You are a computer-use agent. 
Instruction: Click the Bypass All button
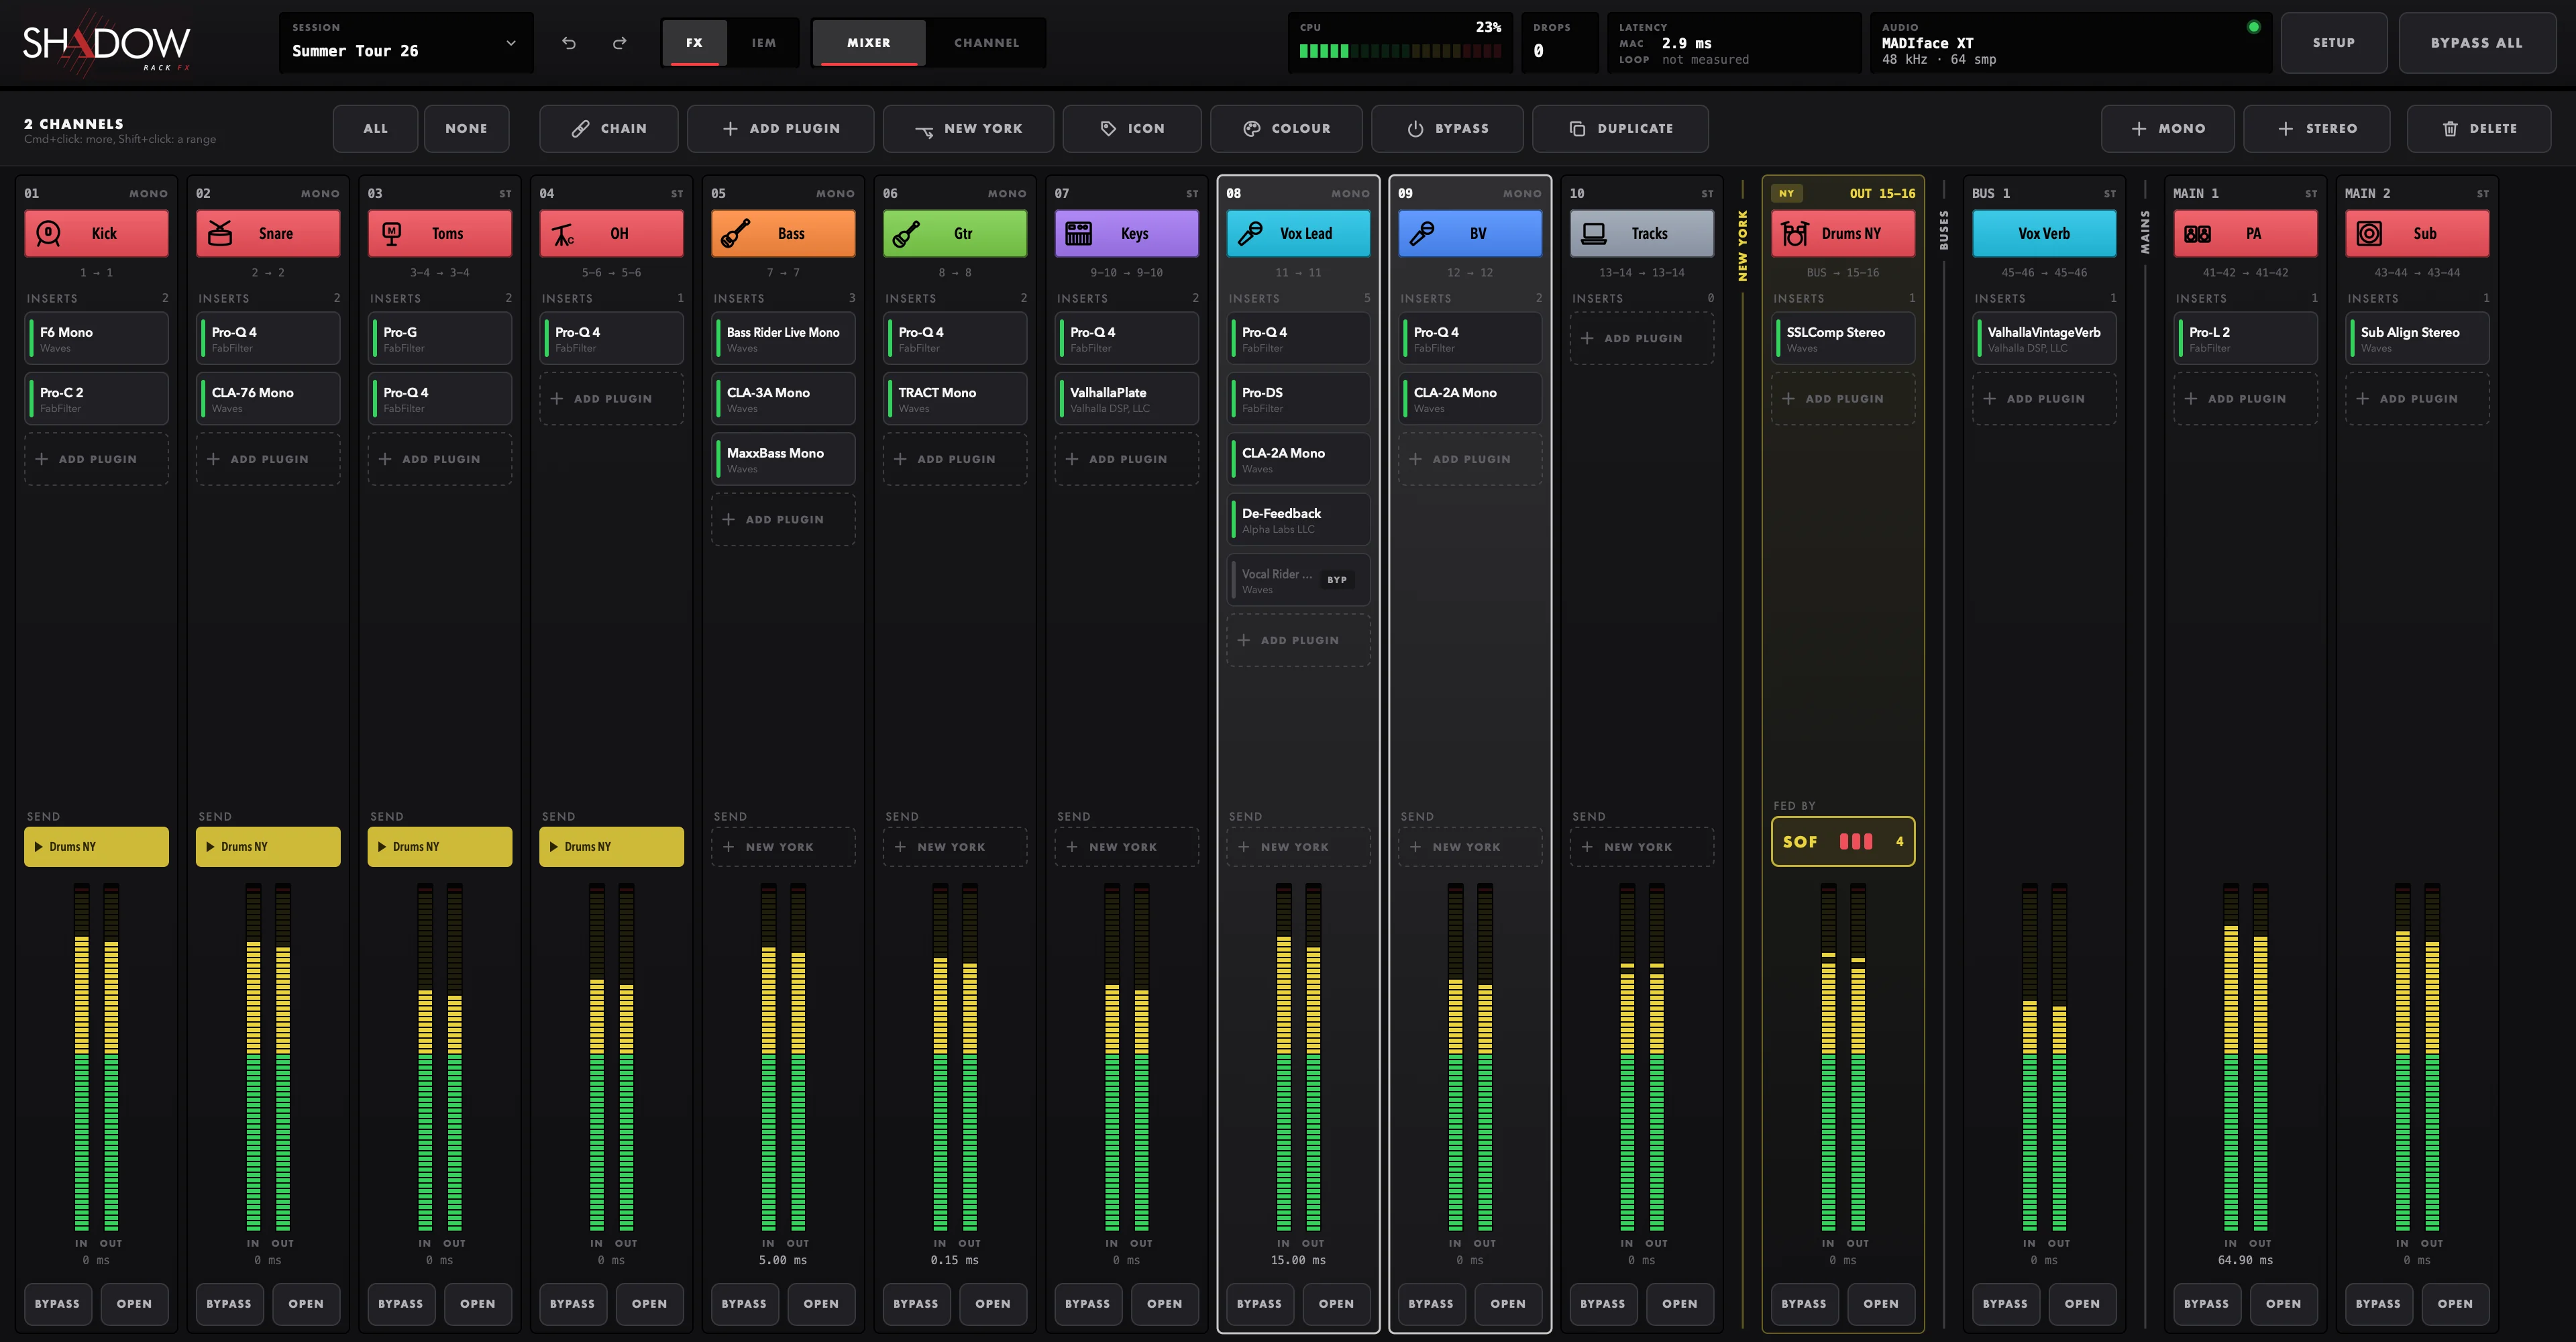(x=2477, y=43)
